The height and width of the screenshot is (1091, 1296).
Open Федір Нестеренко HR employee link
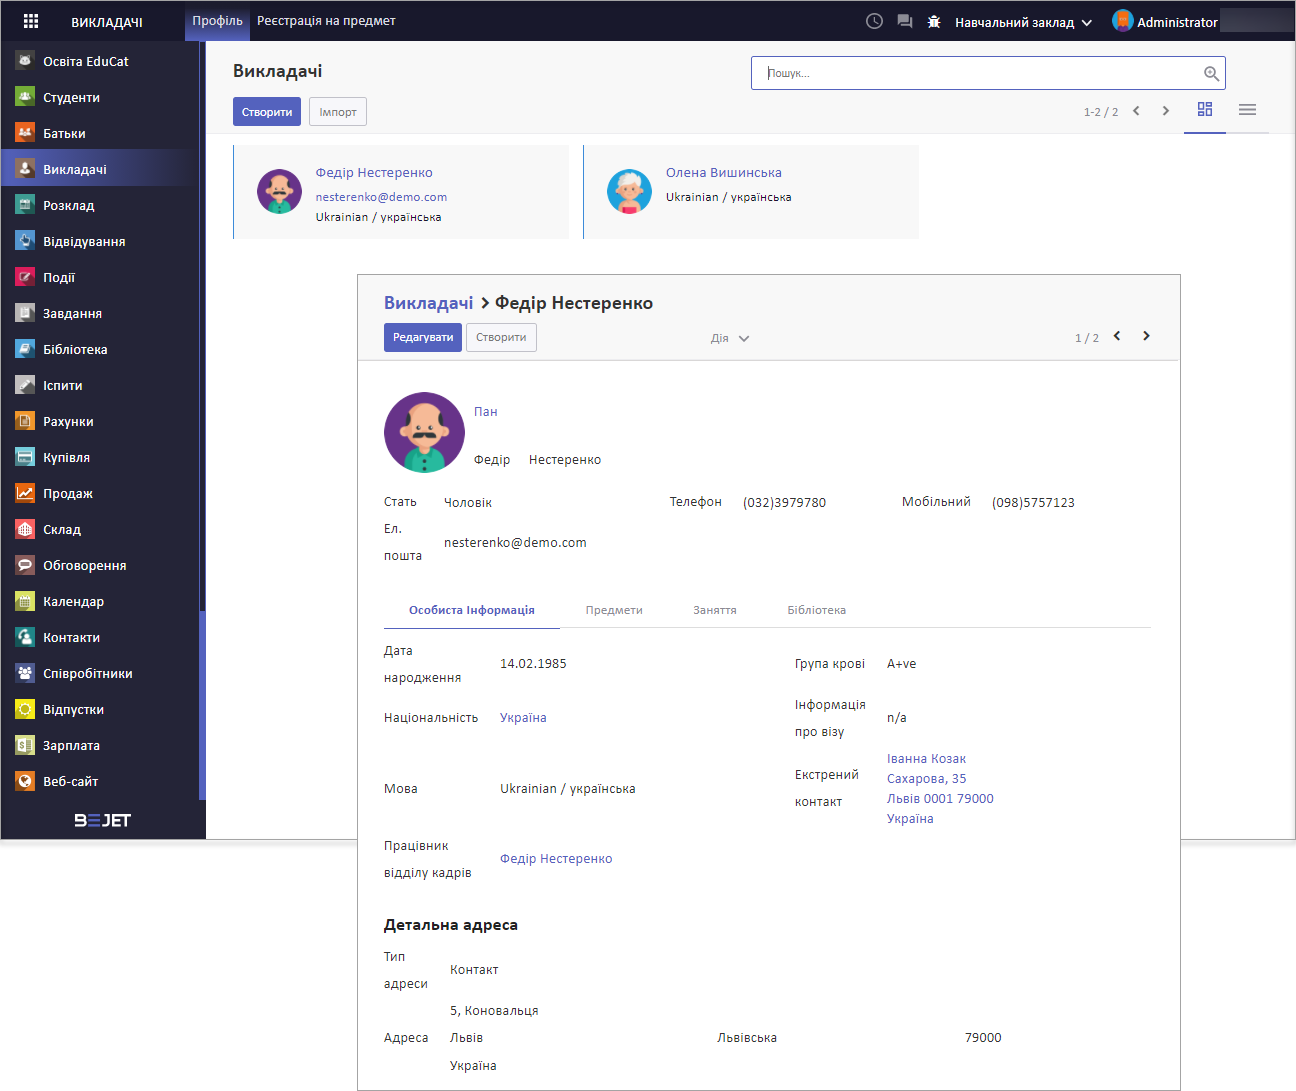tap(556, 859)
